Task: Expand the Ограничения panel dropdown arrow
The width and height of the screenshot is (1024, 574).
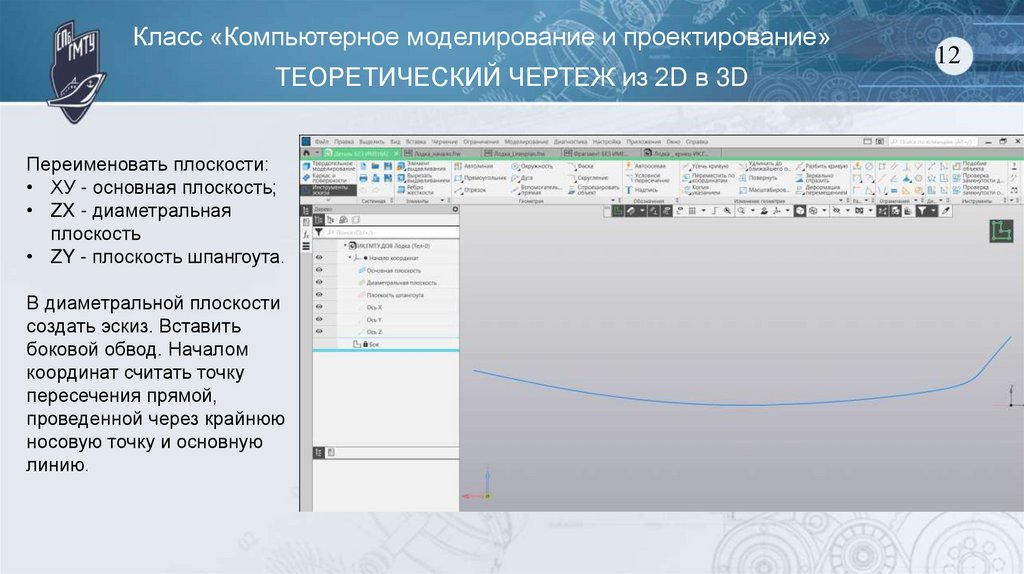Action: [915, 200]
